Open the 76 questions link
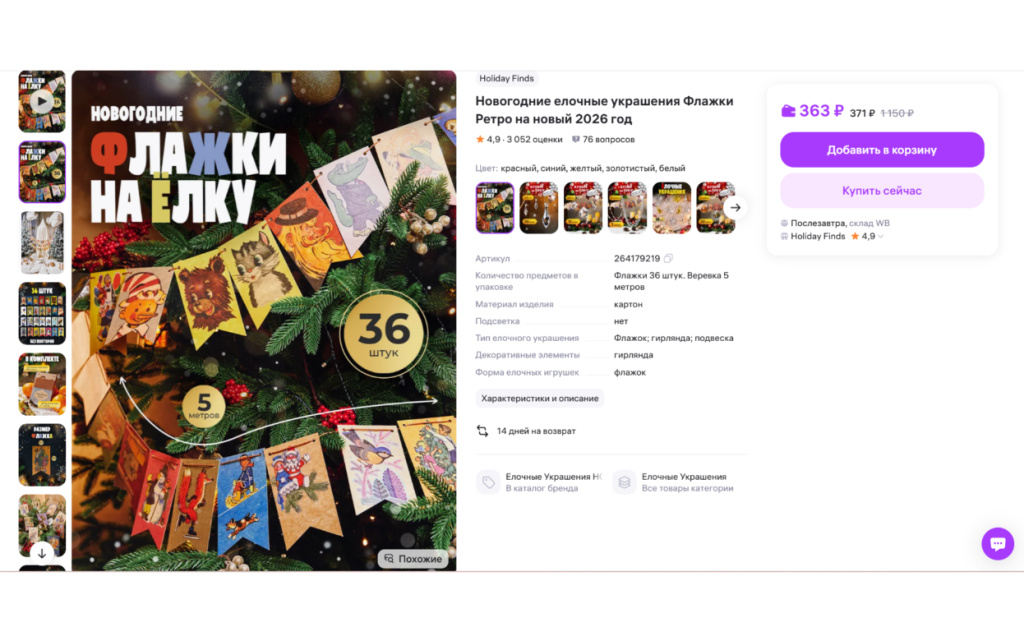The width and height of the screenshot is (1024, 641). point(603,139)
